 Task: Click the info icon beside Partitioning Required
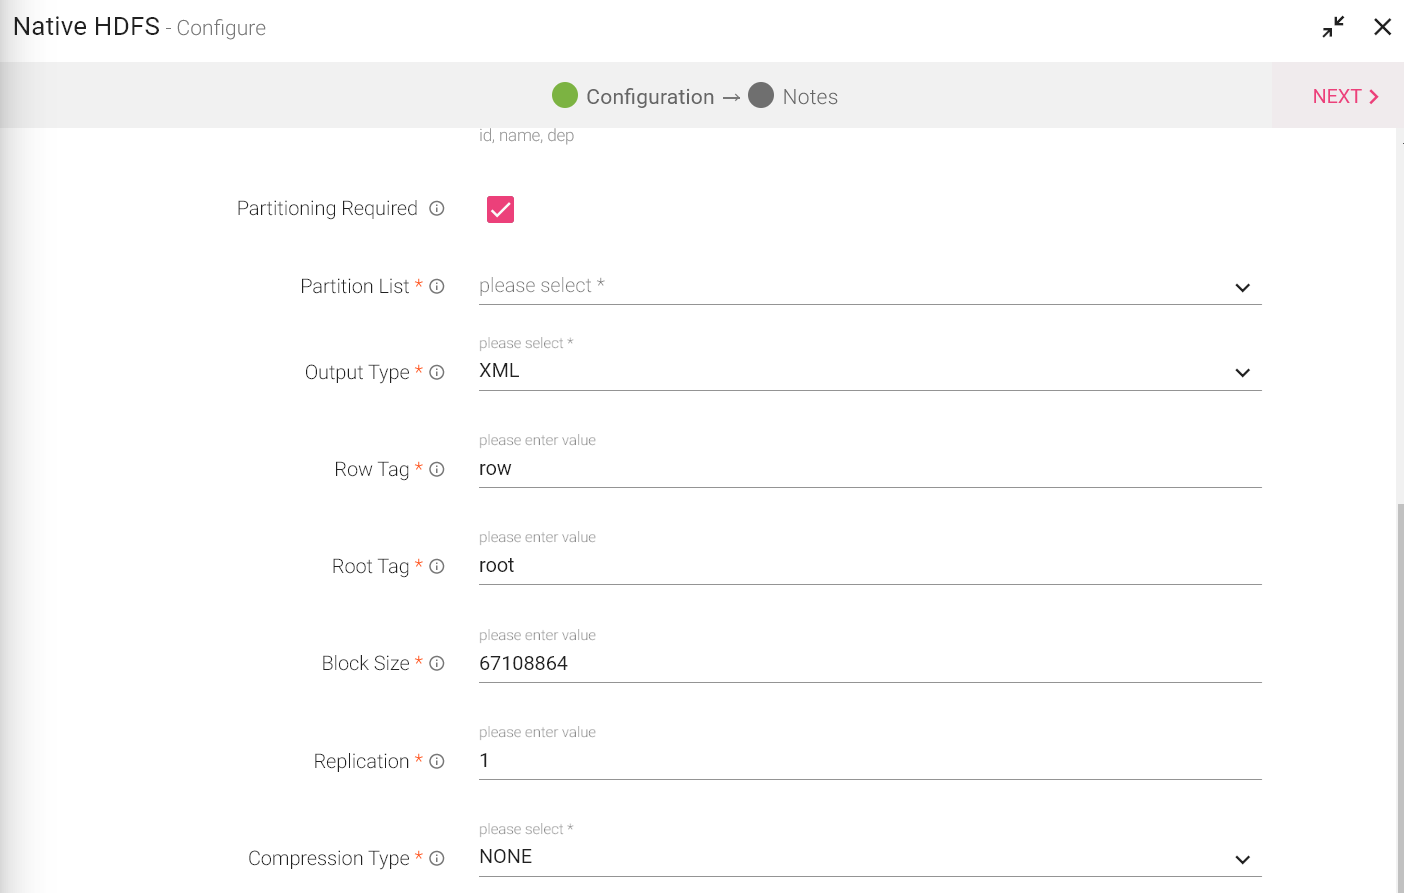click(x=437, y=208)
